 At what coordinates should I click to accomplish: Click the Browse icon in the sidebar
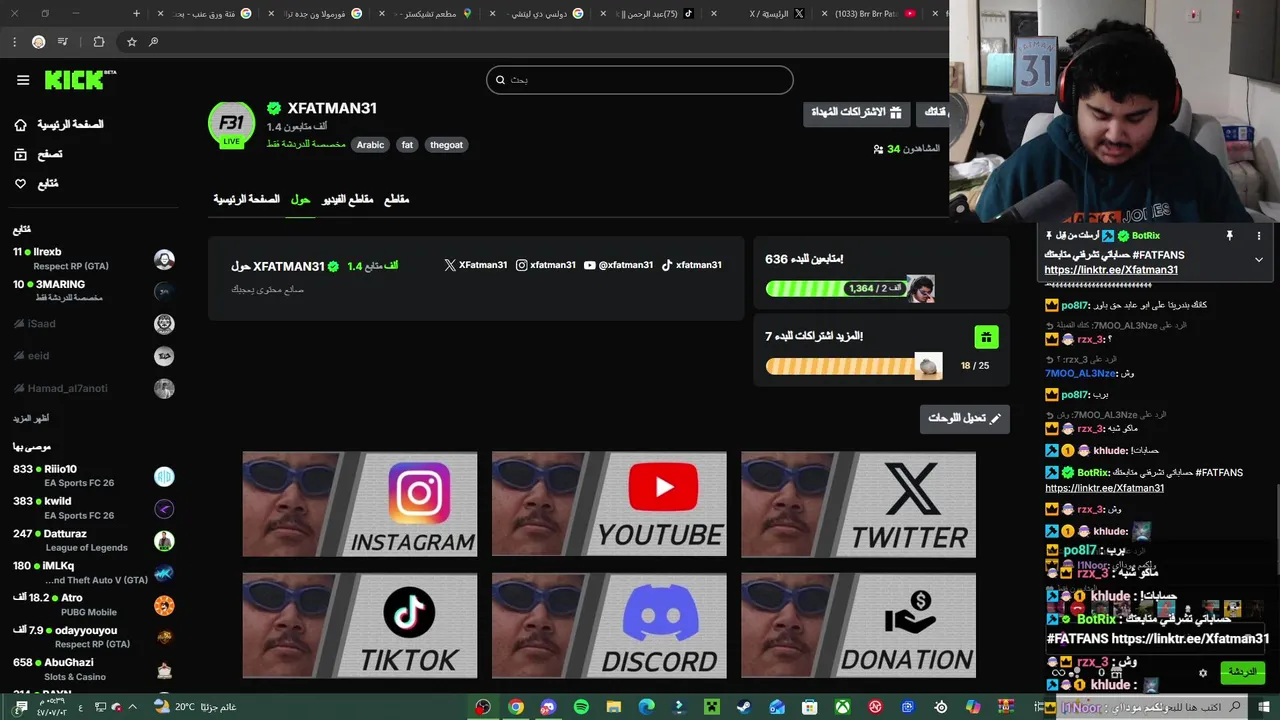(20, 155)
